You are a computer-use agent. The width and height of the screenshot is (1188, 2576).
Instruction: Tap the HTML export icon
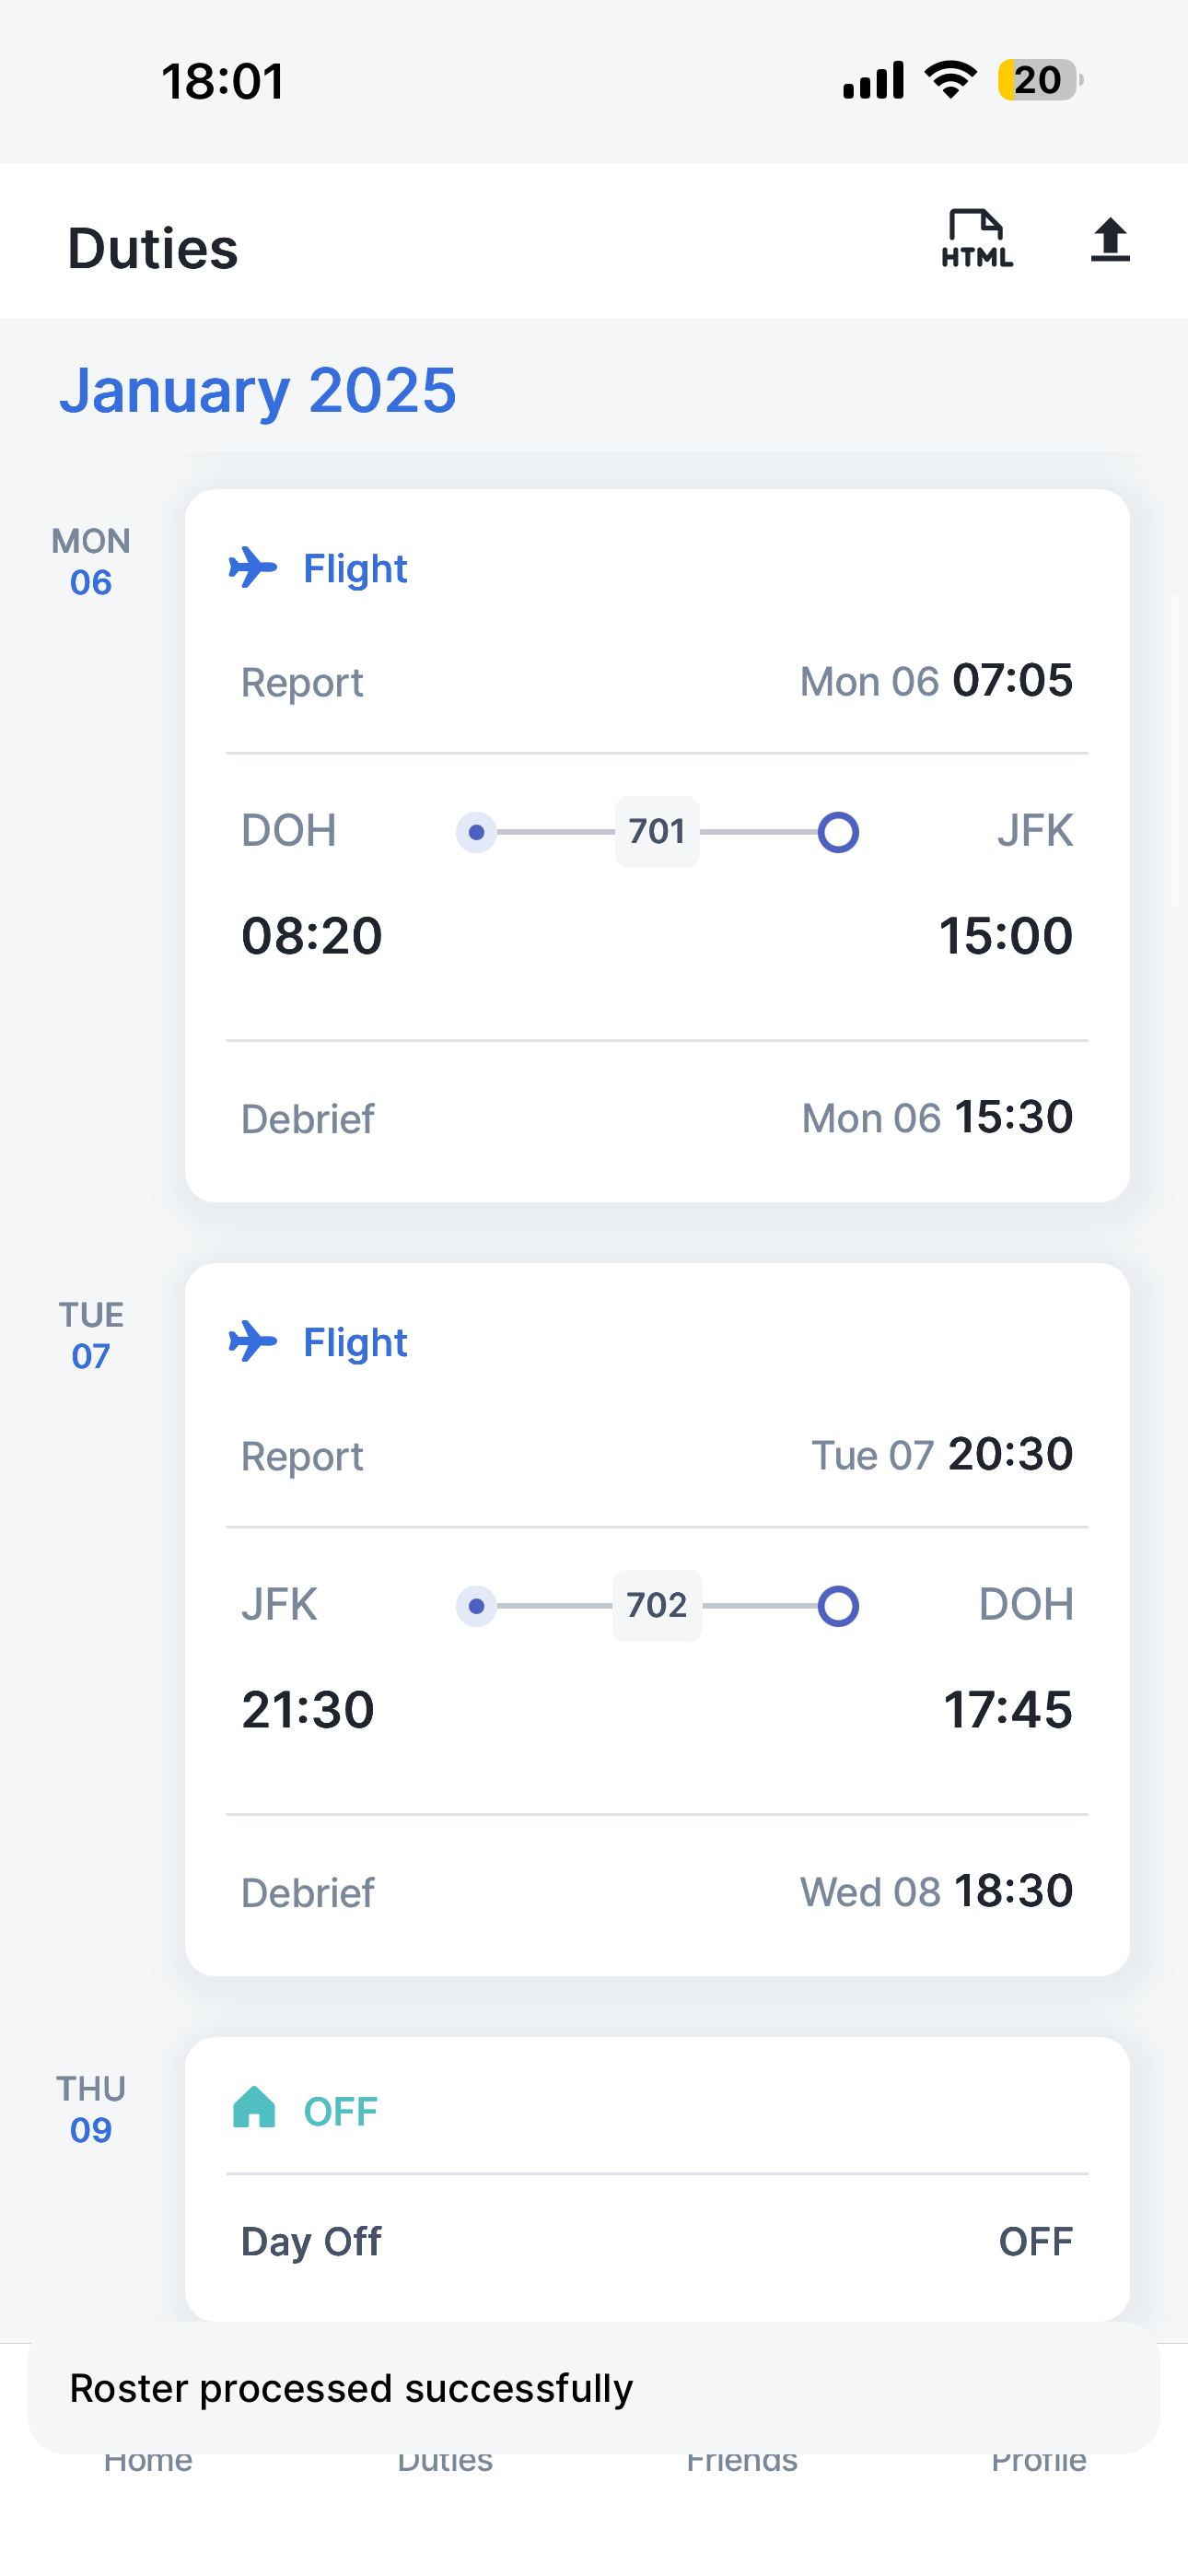click(x=976, y=240)
